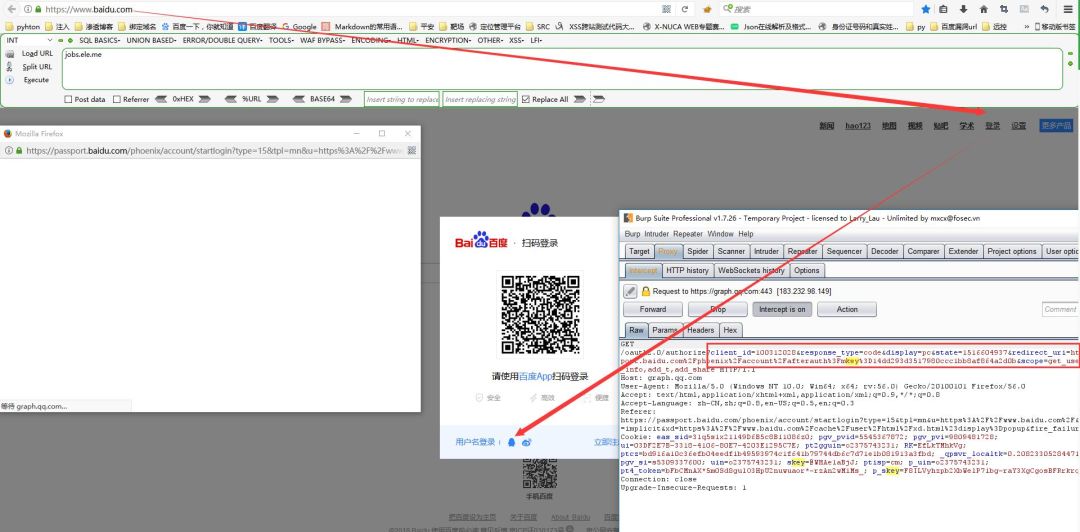Screen dimensions: 1080x532
Task: Click the Insert string to replace field
Action: [402, 99]
